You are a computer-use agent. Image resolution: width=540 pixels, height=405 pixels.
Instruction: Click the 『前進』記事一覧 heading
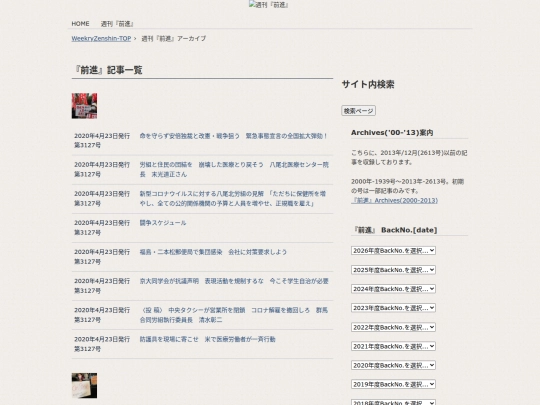point(108,70)
